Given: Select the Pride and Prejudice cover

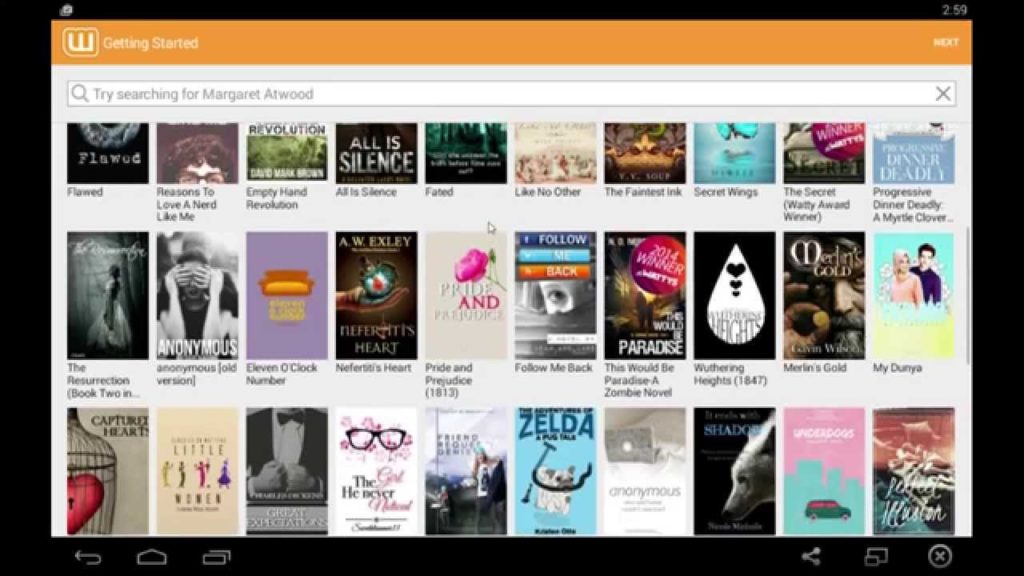Looking at the screenshot, I should click(466, 295).
